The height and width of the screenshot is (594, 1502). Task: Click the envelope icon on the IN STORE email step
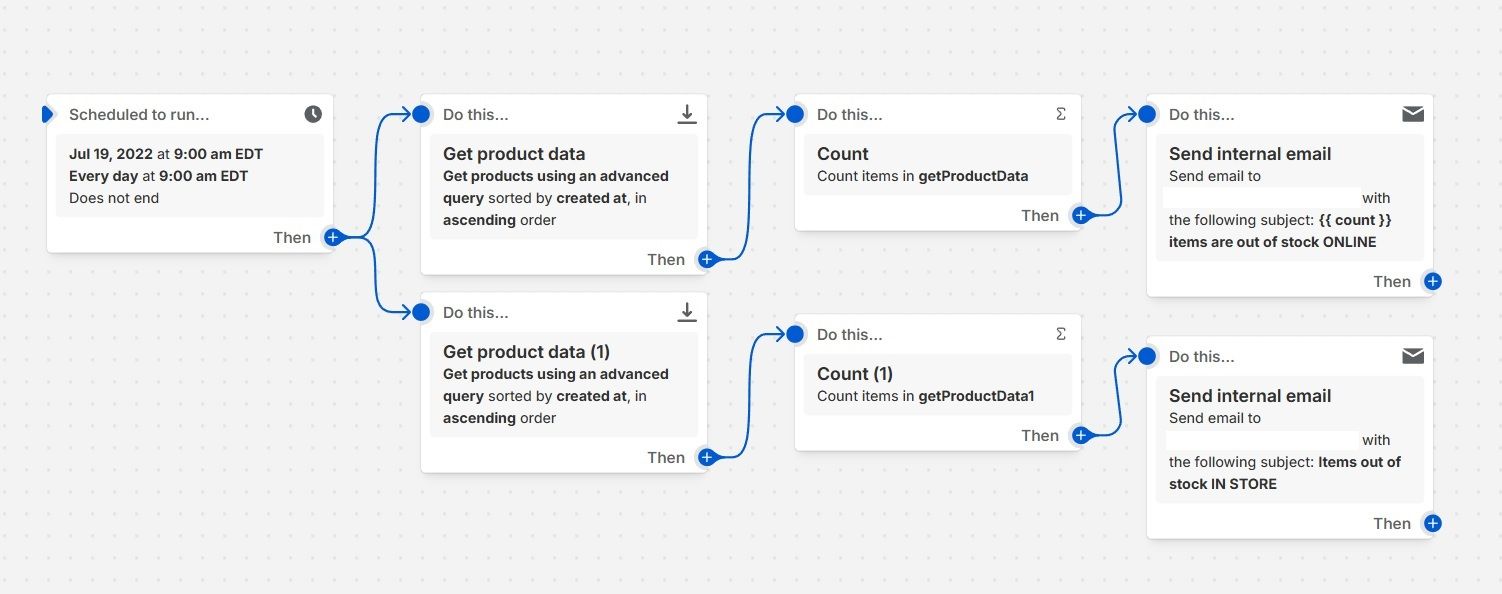(1412, 356)
